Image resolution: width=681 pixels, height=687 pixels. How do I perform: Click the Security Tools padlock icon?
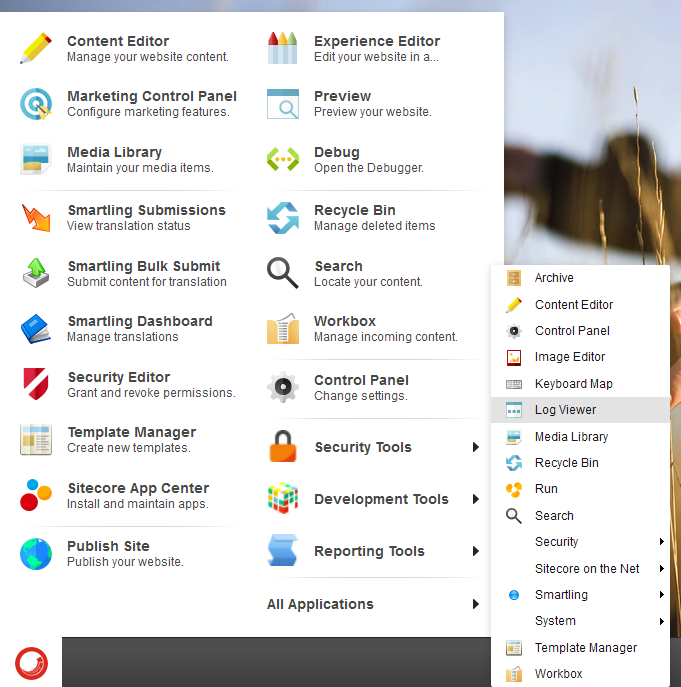pos(283,446)
